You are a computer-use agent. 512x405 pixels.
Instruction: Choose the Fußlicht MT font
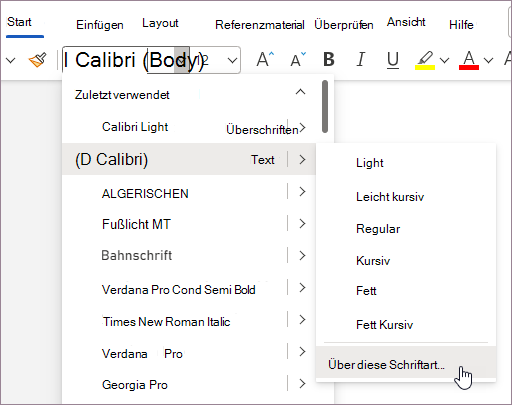tap(136, 224)
